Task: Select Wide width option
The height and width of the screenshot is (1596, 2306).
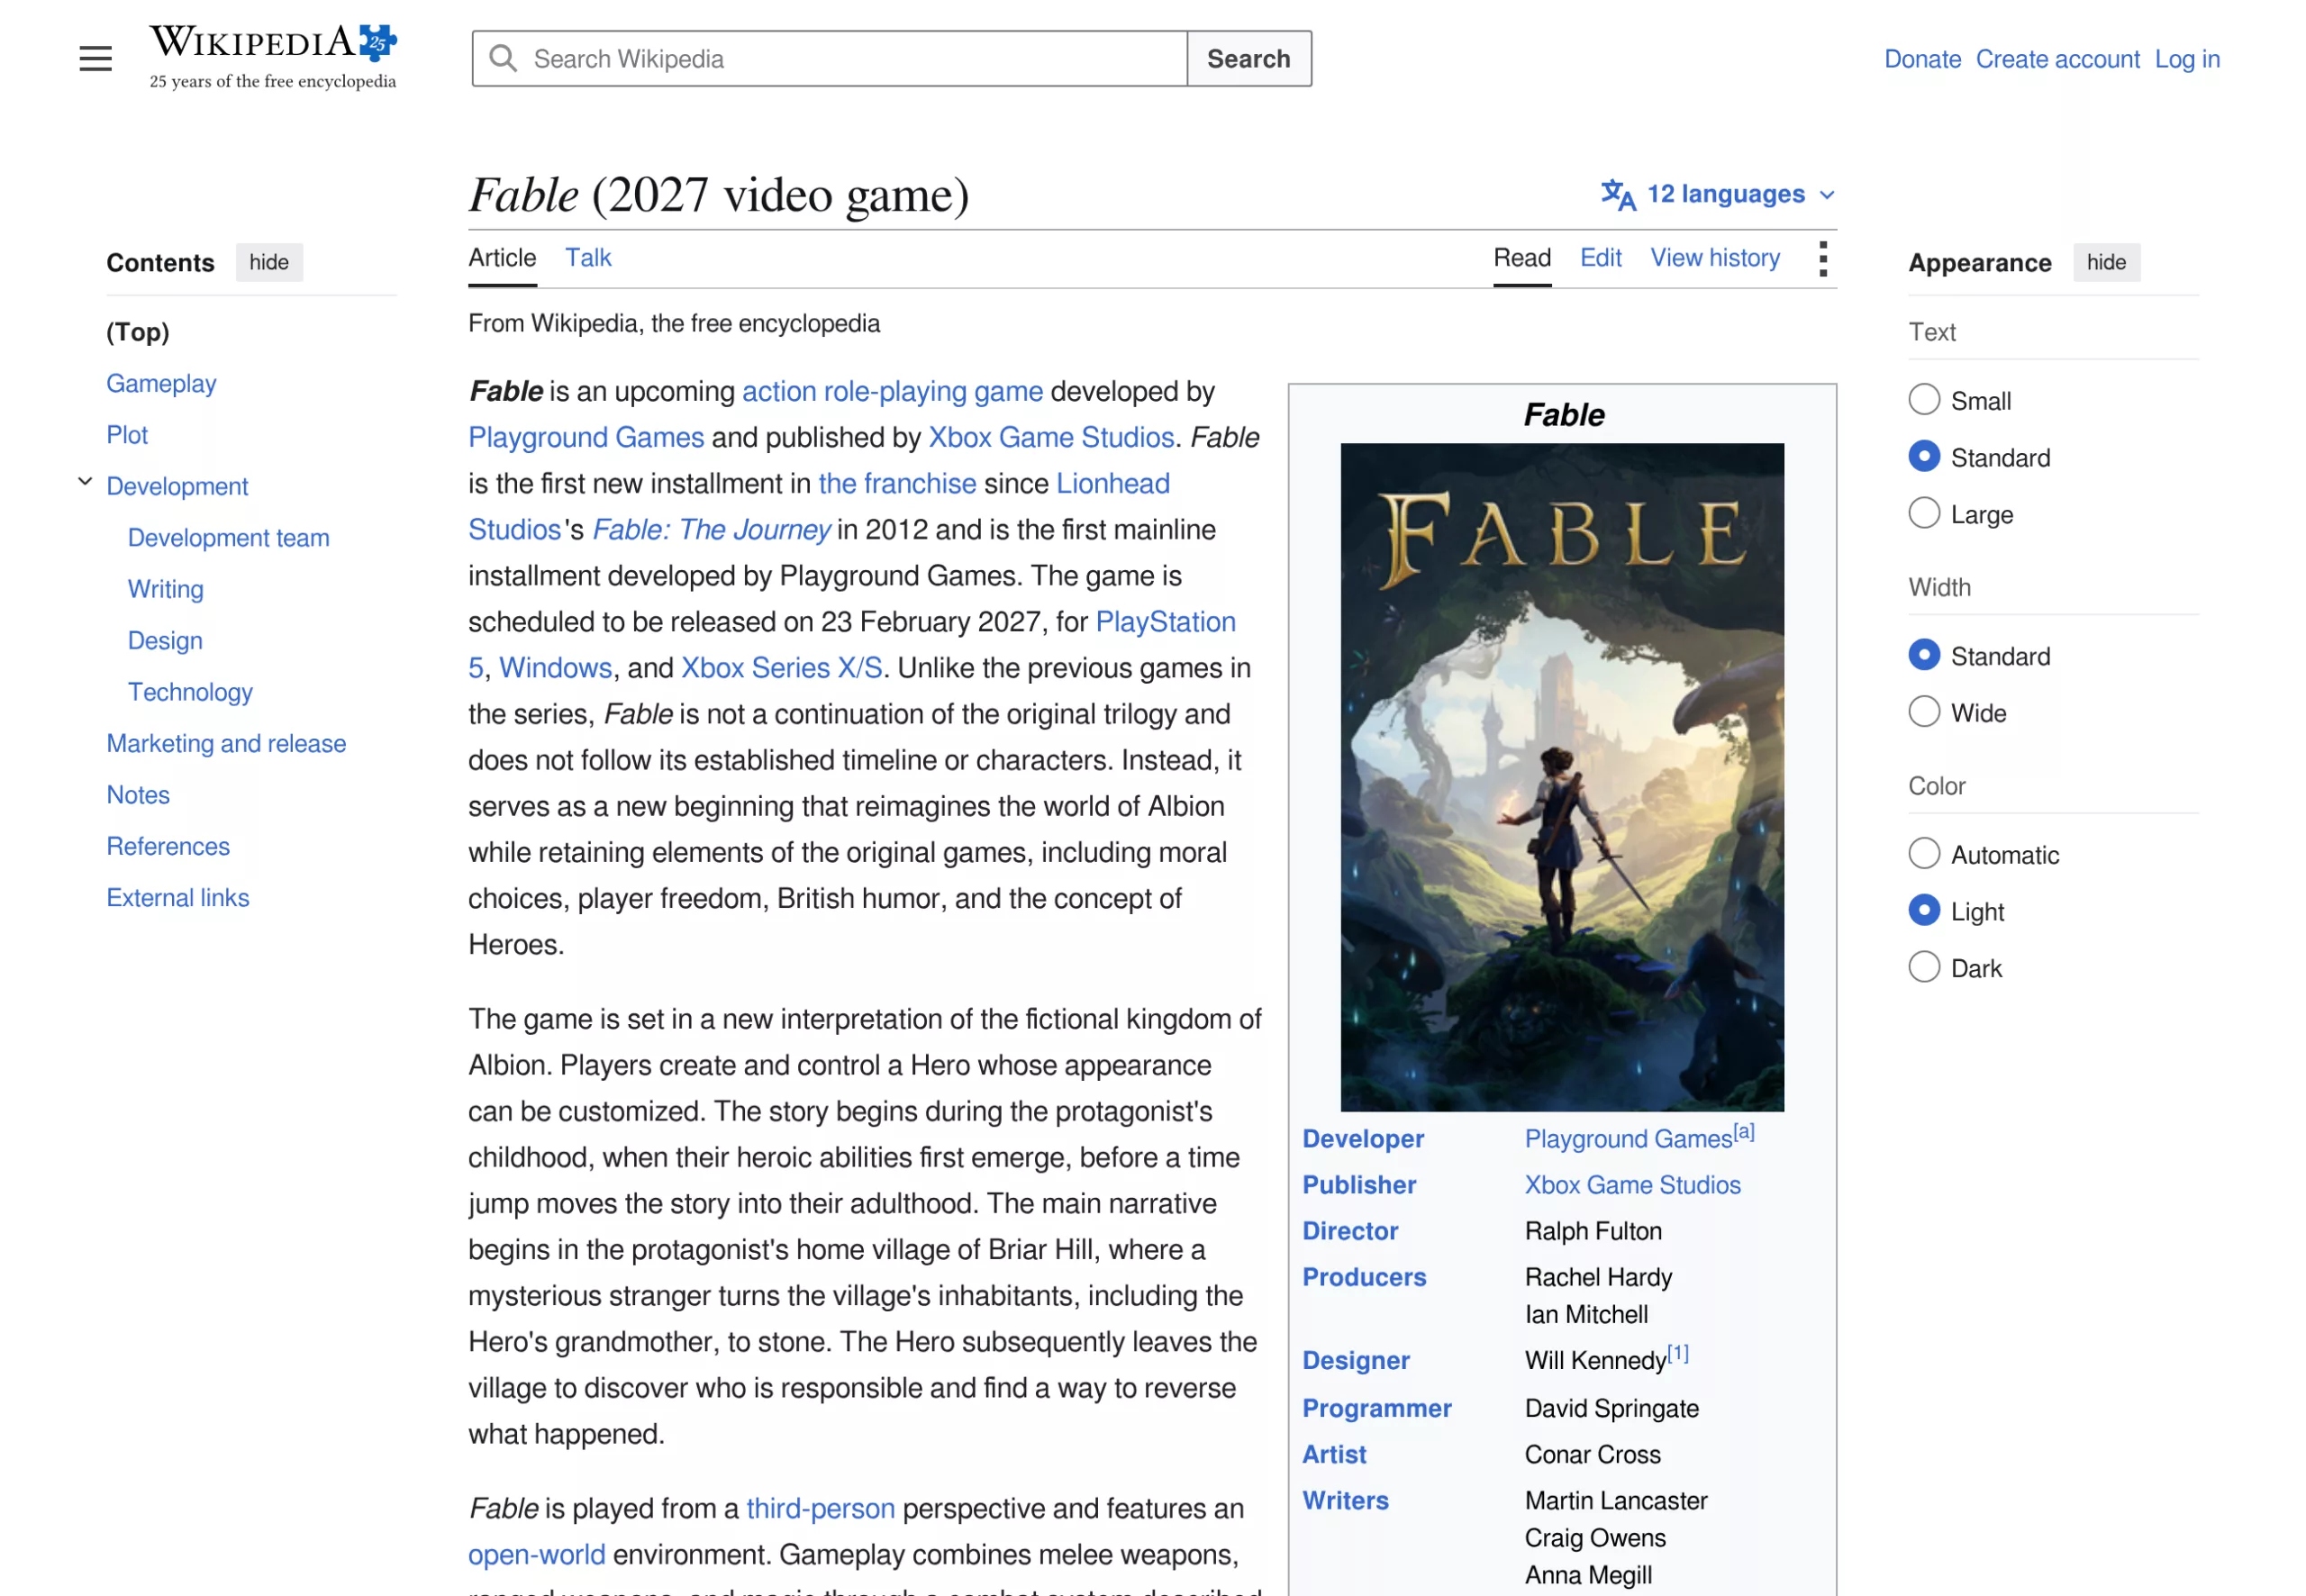Action: tap(1924, 713)
